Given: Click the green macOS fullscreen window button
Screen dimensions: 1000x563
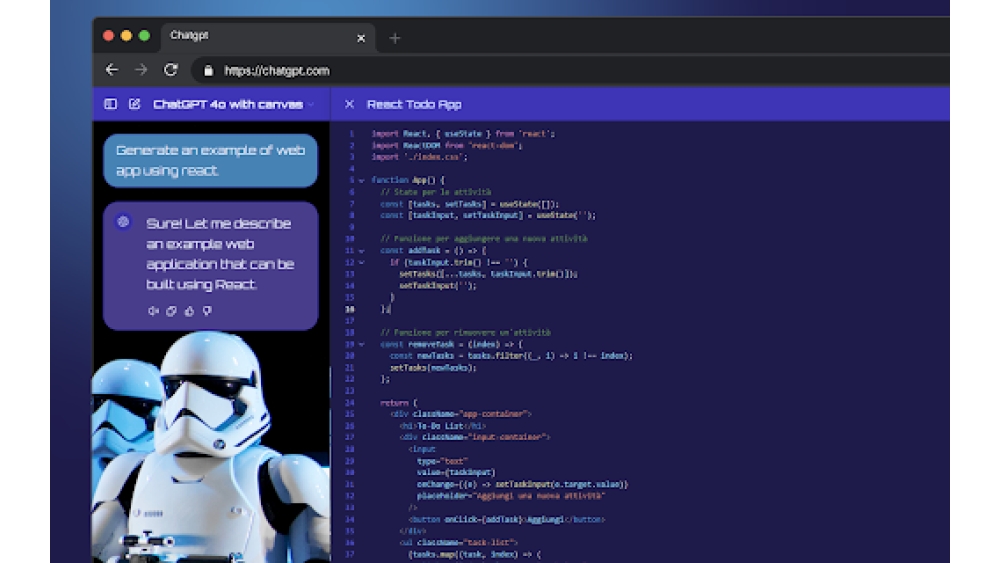Looking at the screenshot, I should (x=144, y=36).
